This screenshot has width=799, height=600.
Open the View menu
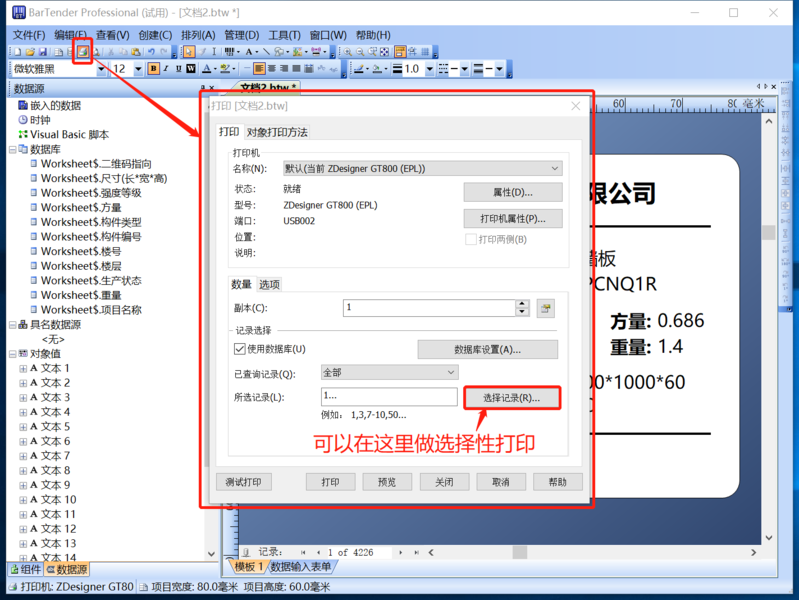113,35
